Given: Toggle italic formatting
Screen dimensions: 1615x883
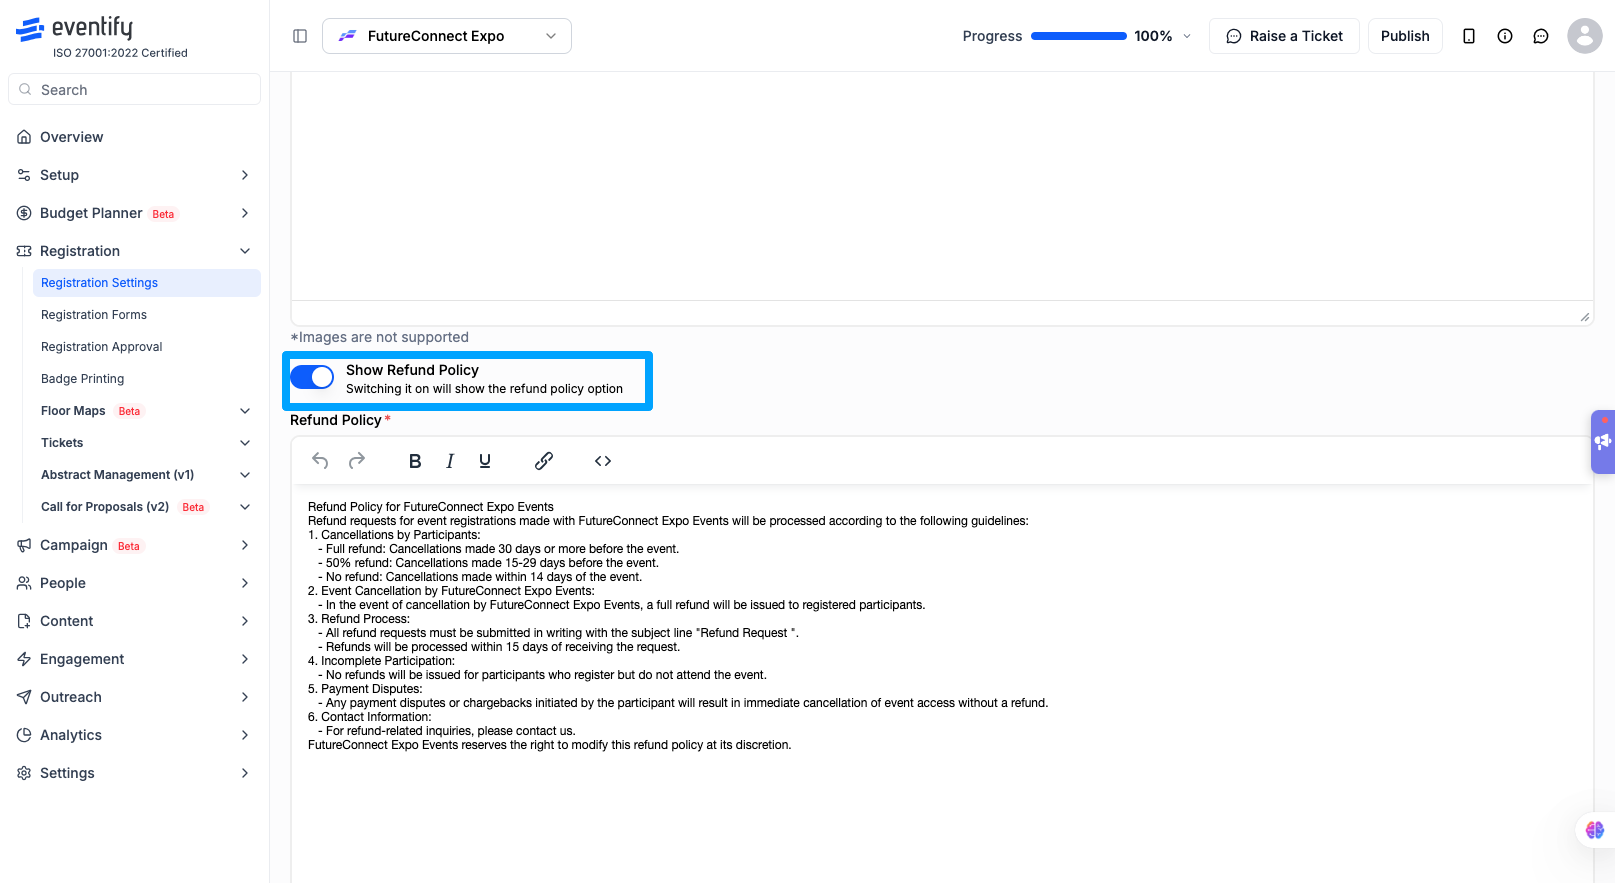Looking at the screenshot, I should [x=450, y=461].
